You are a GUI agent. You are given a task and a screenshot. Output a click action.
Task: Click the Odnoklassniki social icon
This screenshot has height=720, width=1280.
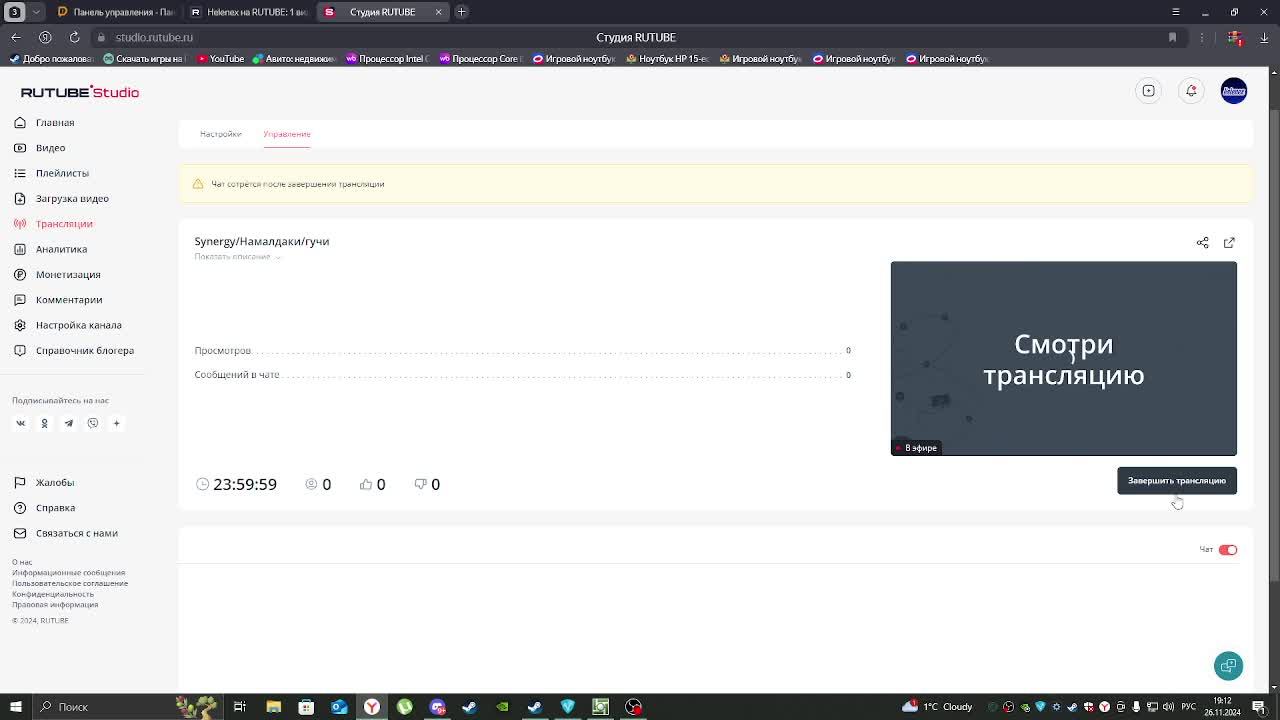click(x=44, y=423)
